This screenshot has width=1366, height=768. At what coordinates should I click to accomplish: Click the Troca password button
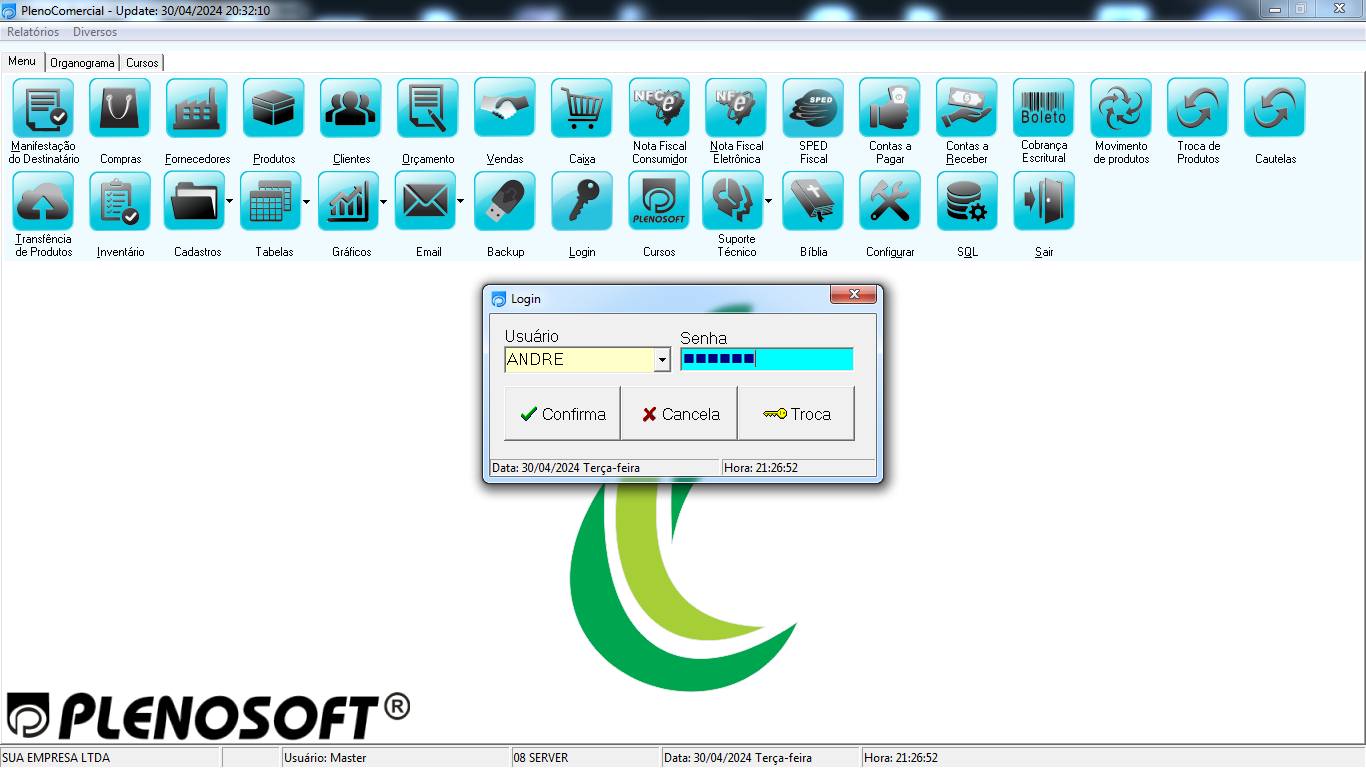796,414
